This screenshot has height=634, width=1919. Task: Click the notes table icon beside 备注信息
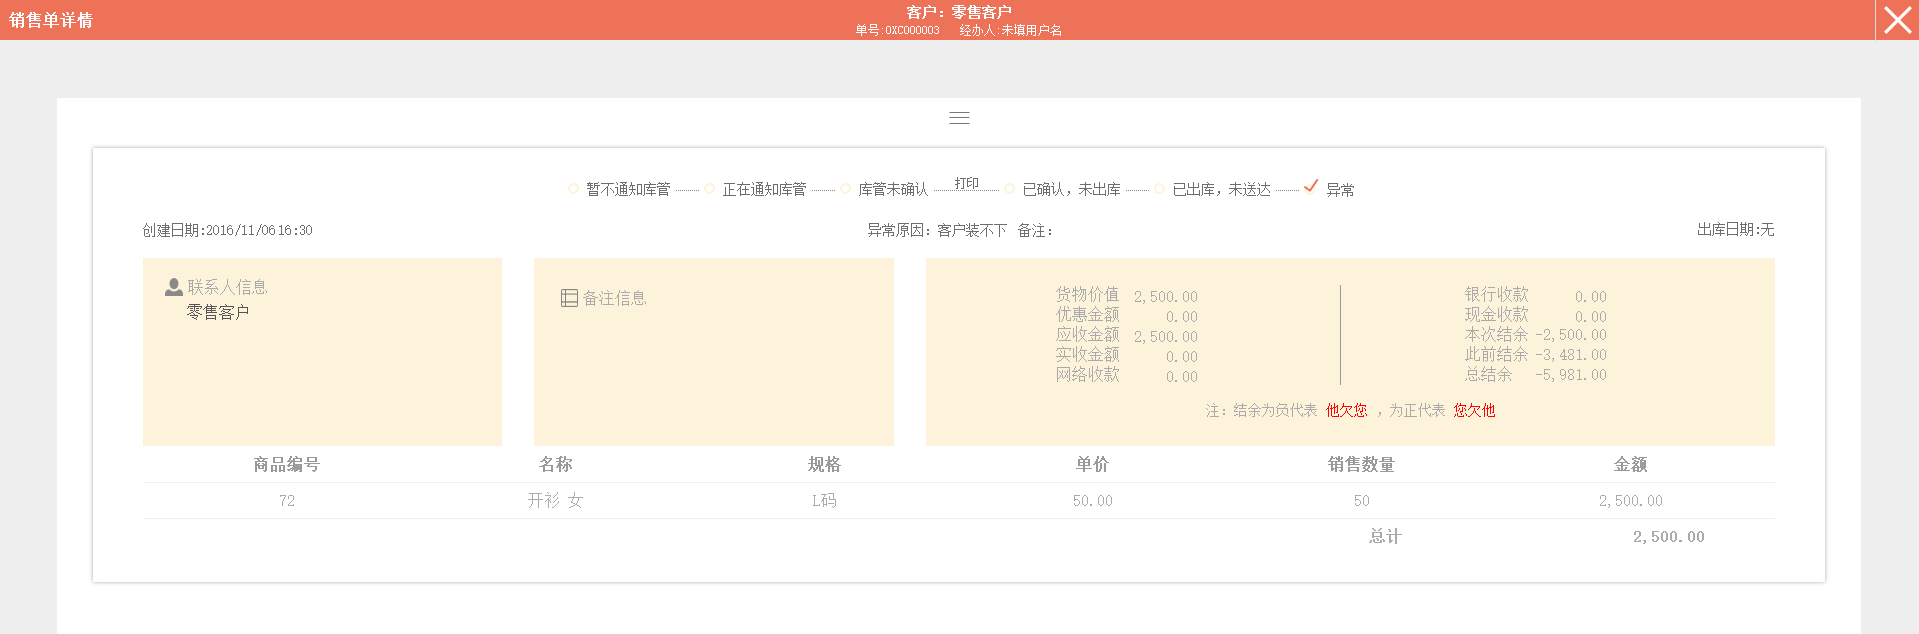pyautogui.click(x=569, y=298)
